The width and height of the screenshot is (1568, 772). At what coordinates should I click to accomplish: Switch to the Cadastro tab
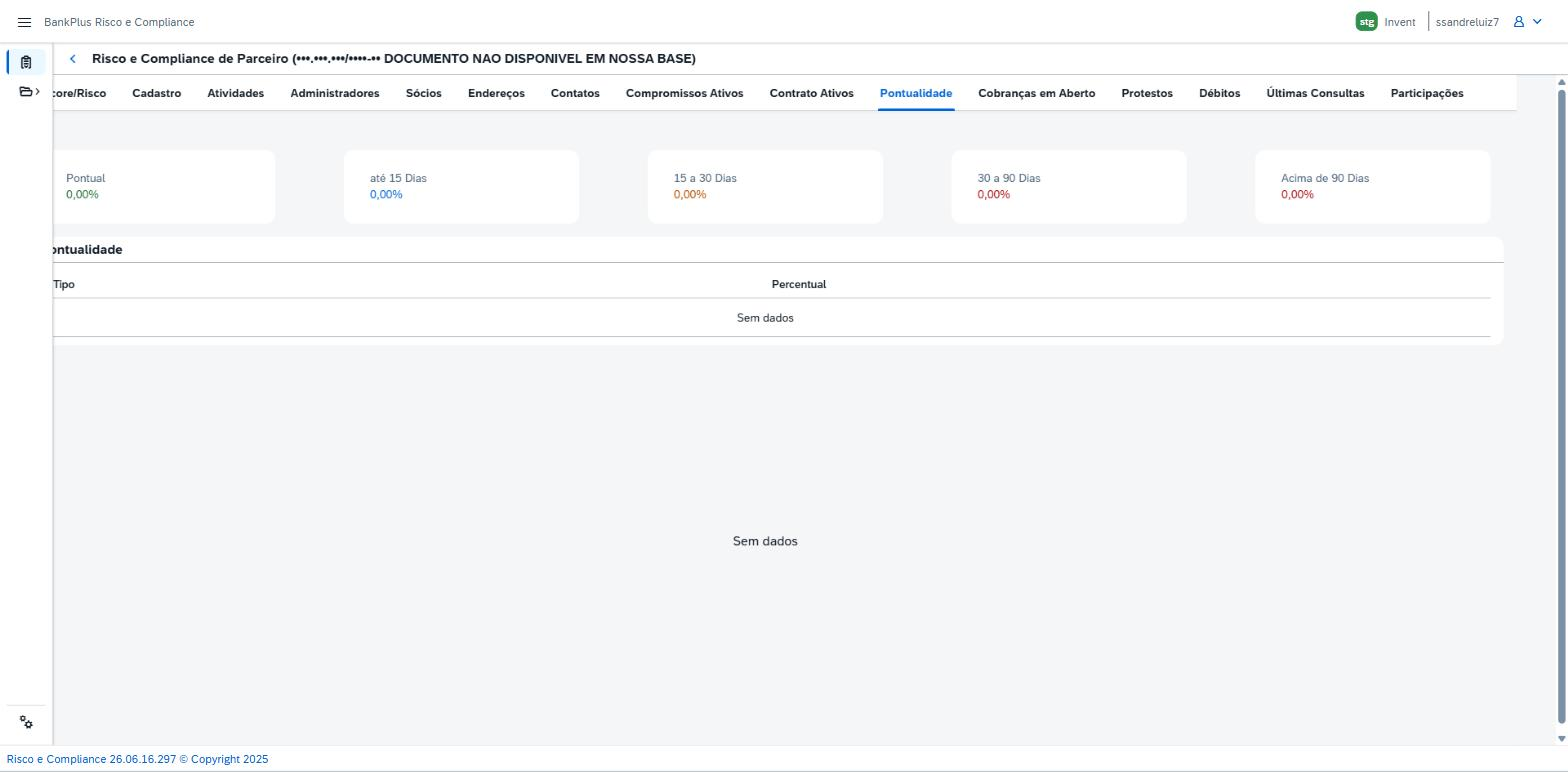(x=156, y=93)
